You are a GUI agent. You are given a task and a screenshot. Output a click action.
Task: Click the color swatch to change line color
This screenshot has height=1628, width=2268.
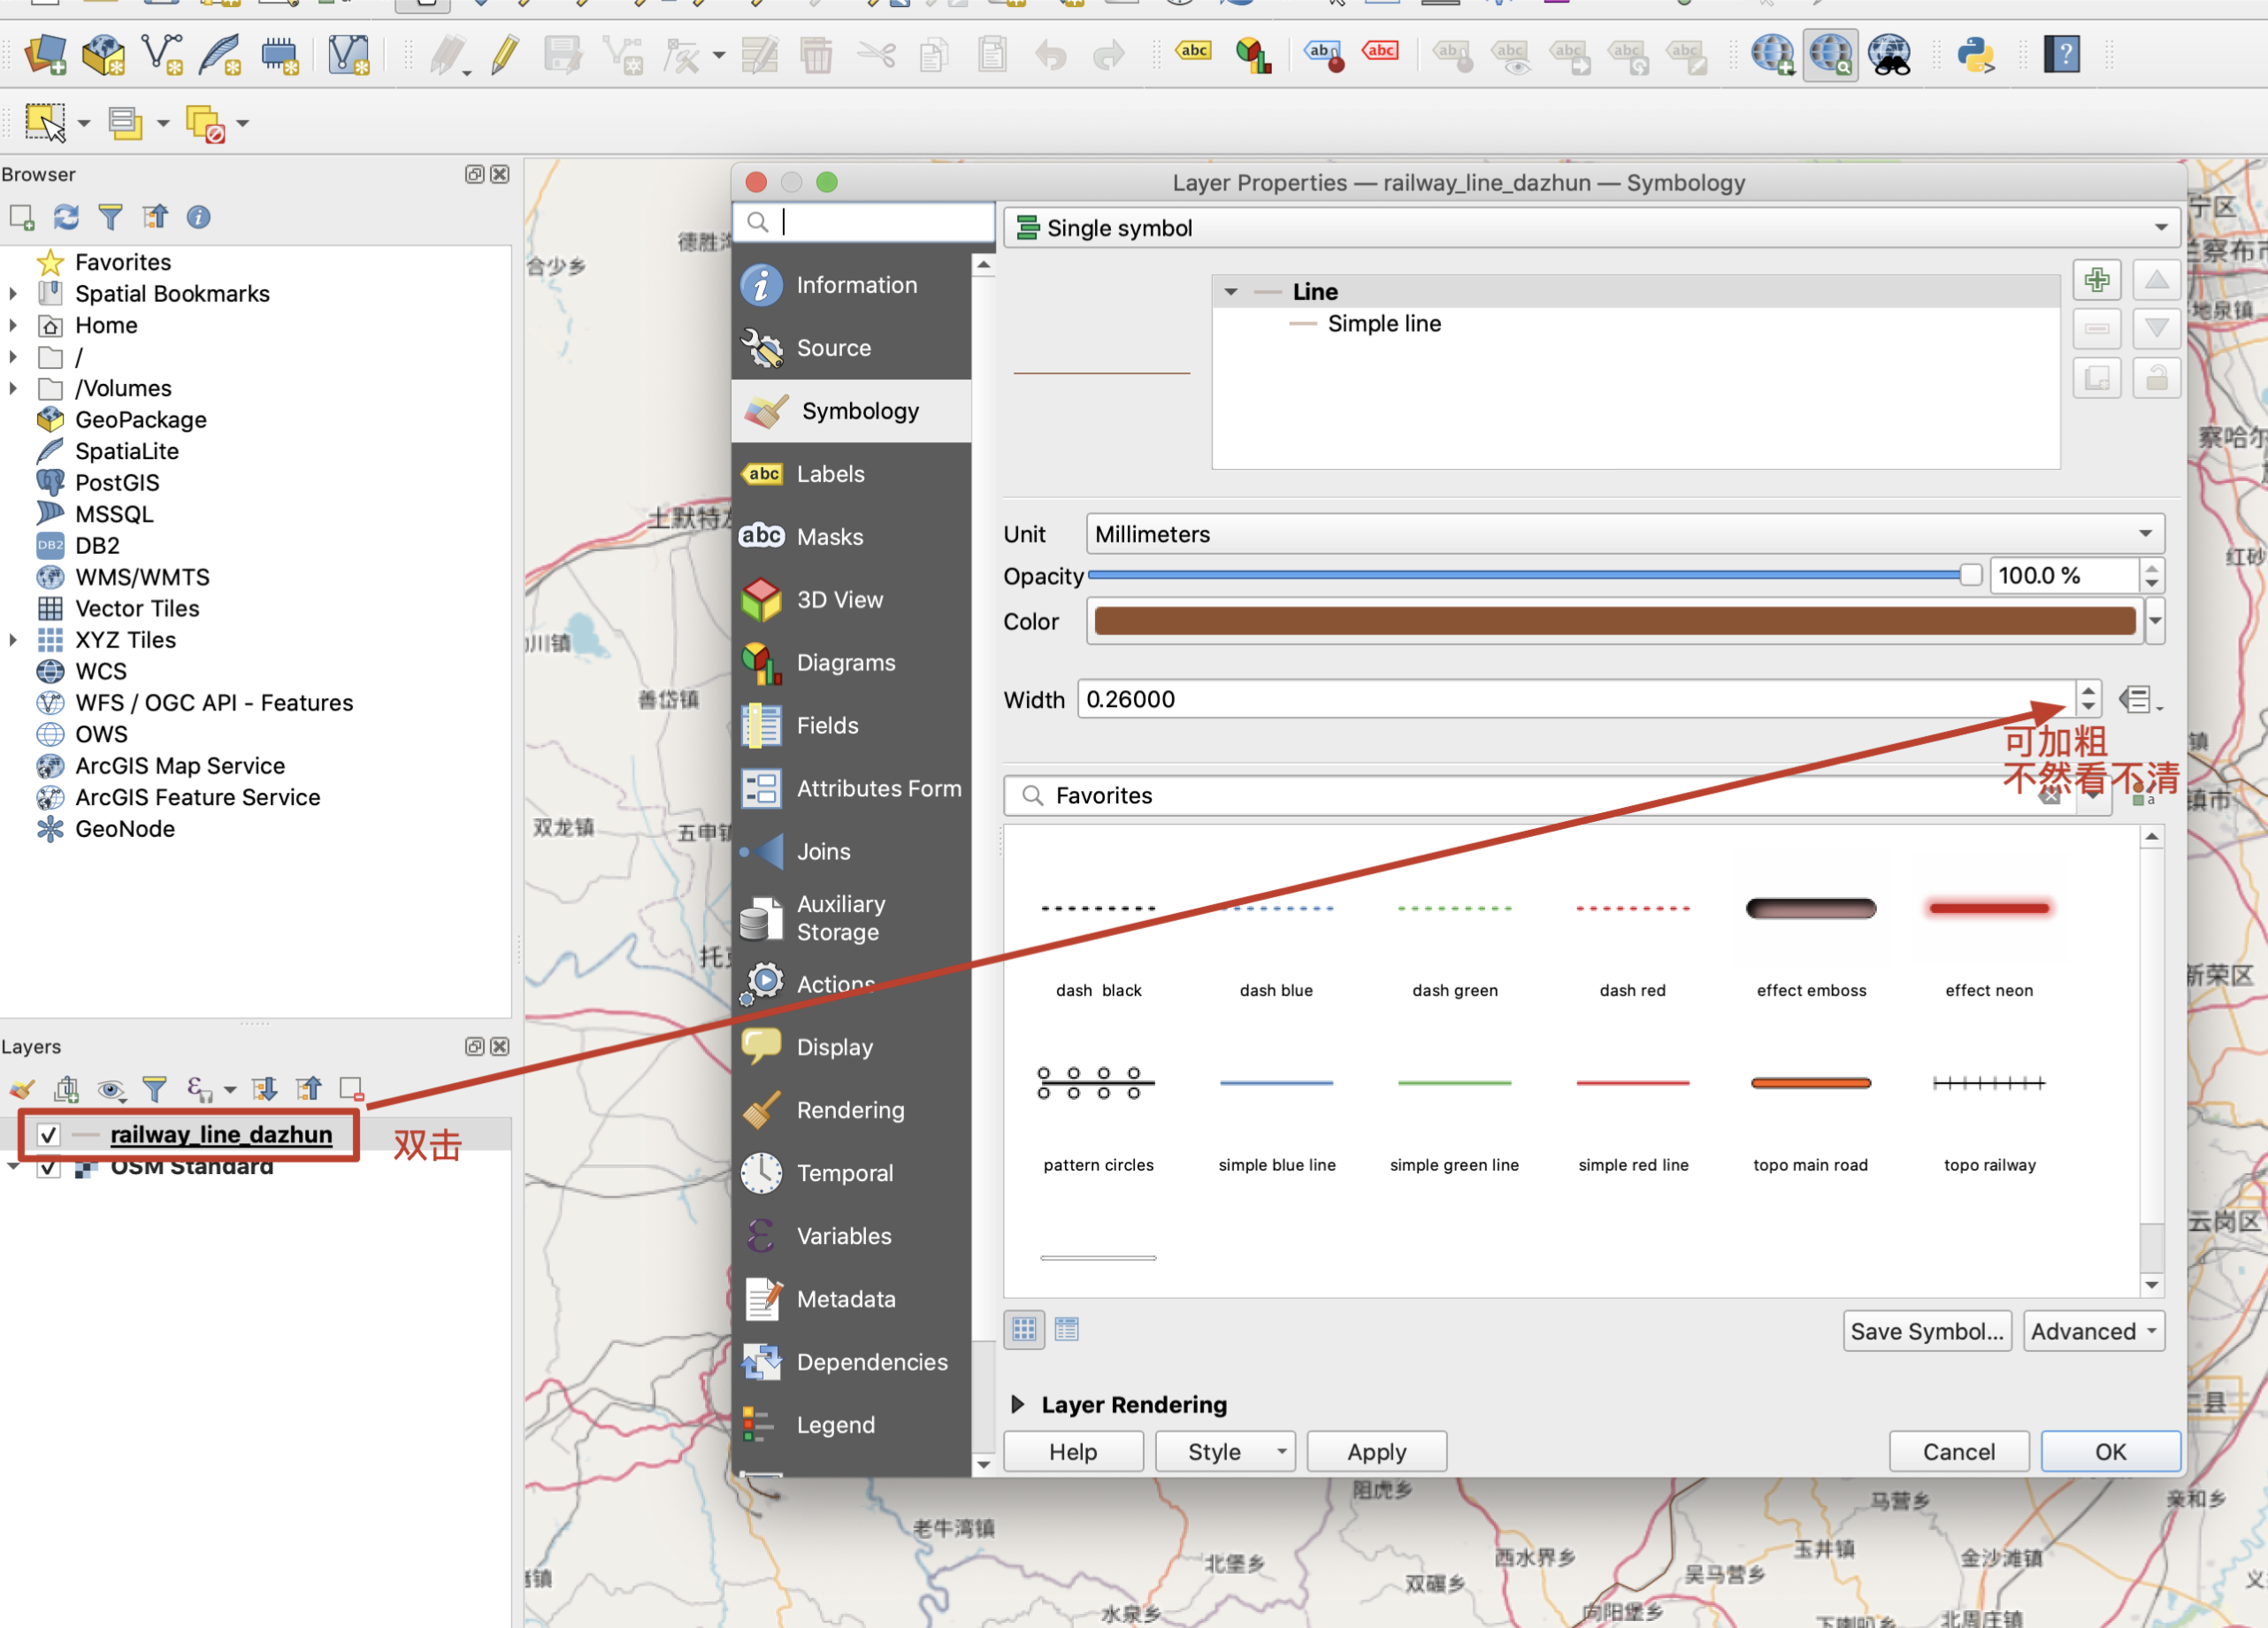pos(1613,620)
